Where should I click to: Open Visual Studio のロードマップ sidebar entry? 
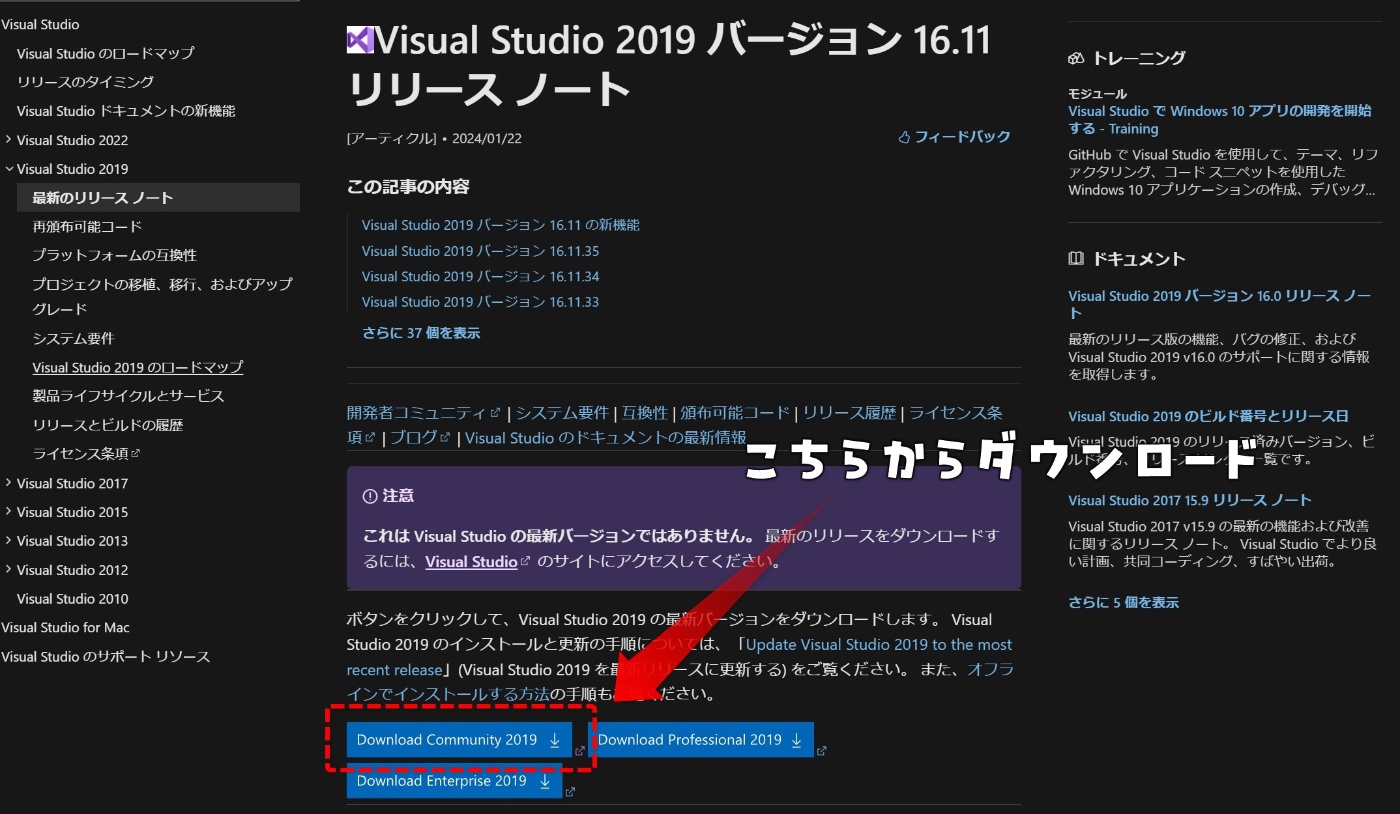[x=105, y=53]
